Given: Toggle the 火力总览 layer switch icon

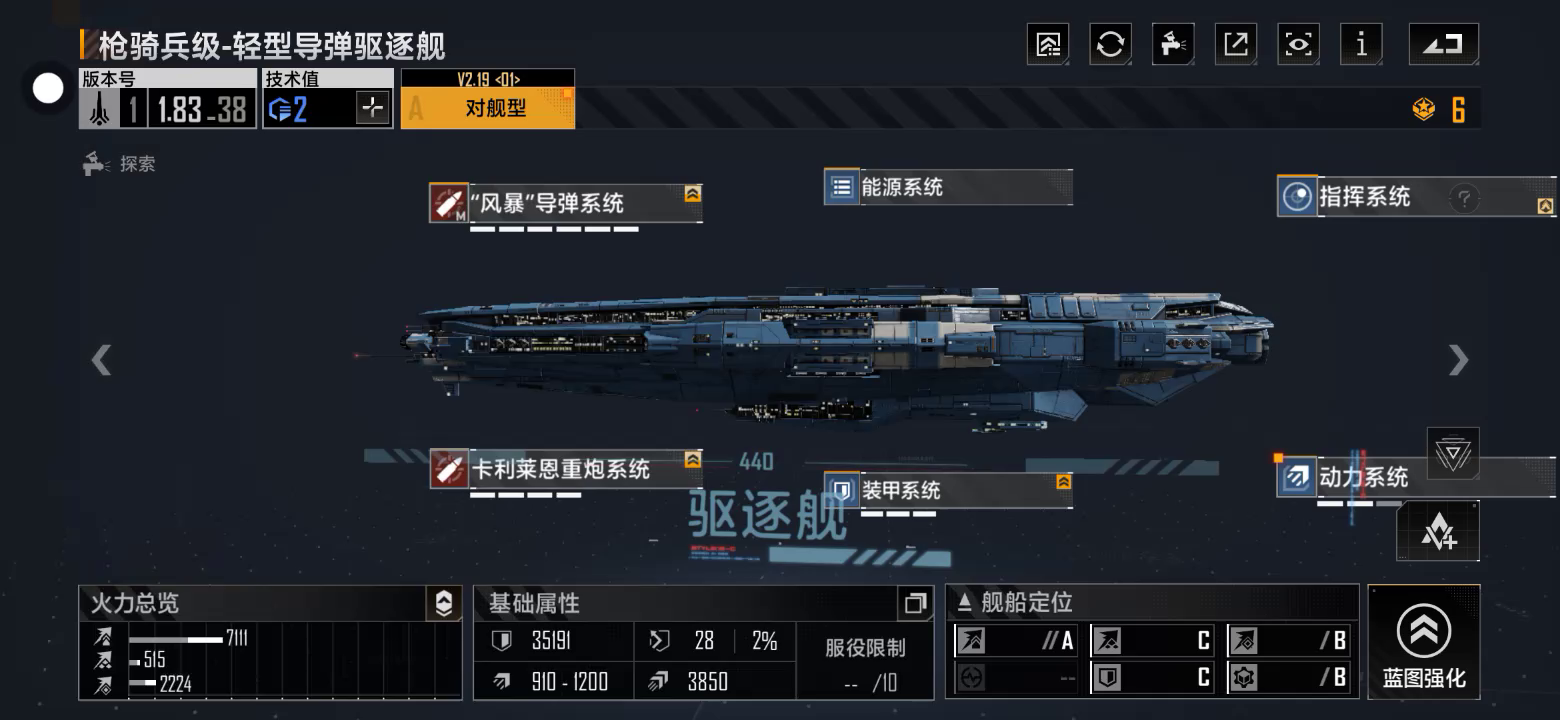Looking at the screenshot, I should (444, 603).
